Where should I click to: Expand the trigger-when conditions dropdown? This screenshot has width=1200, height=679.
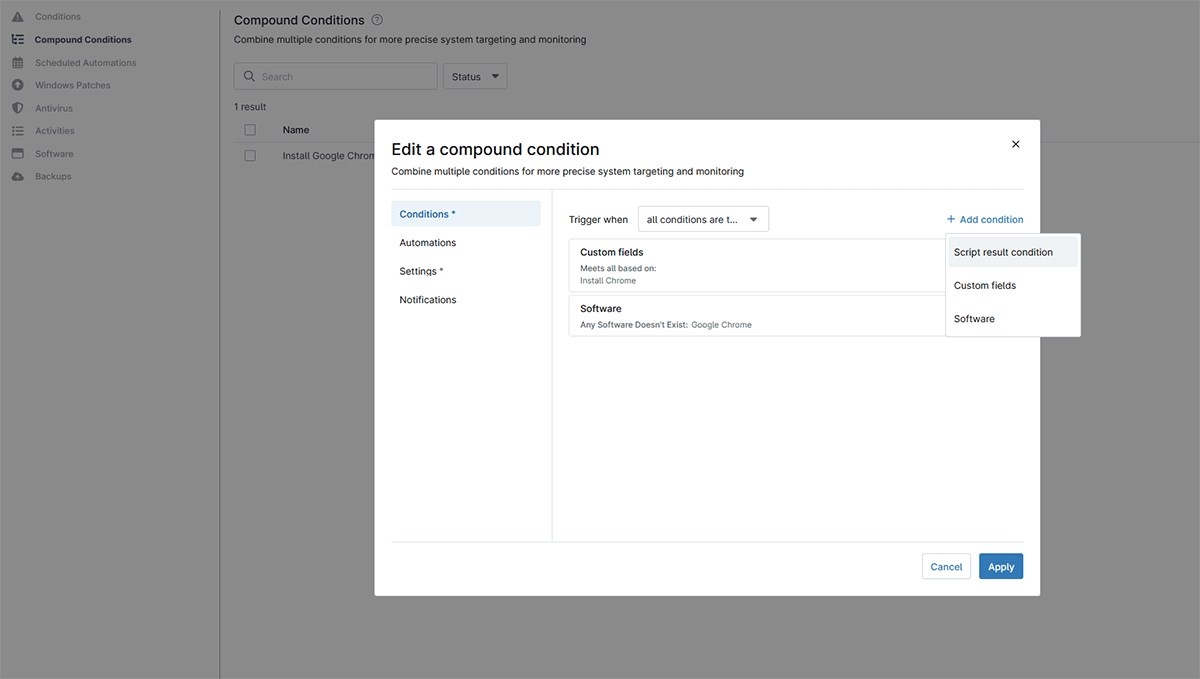pyautogui.click(x=703, y=218)
